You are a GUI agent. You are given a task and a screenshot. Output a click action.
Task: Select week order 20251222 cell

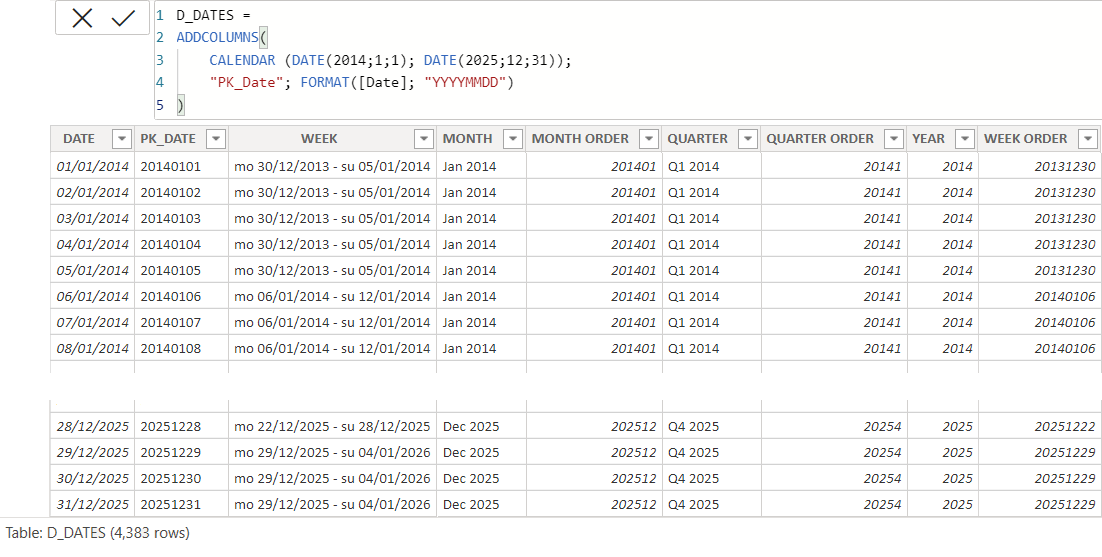1039,426
